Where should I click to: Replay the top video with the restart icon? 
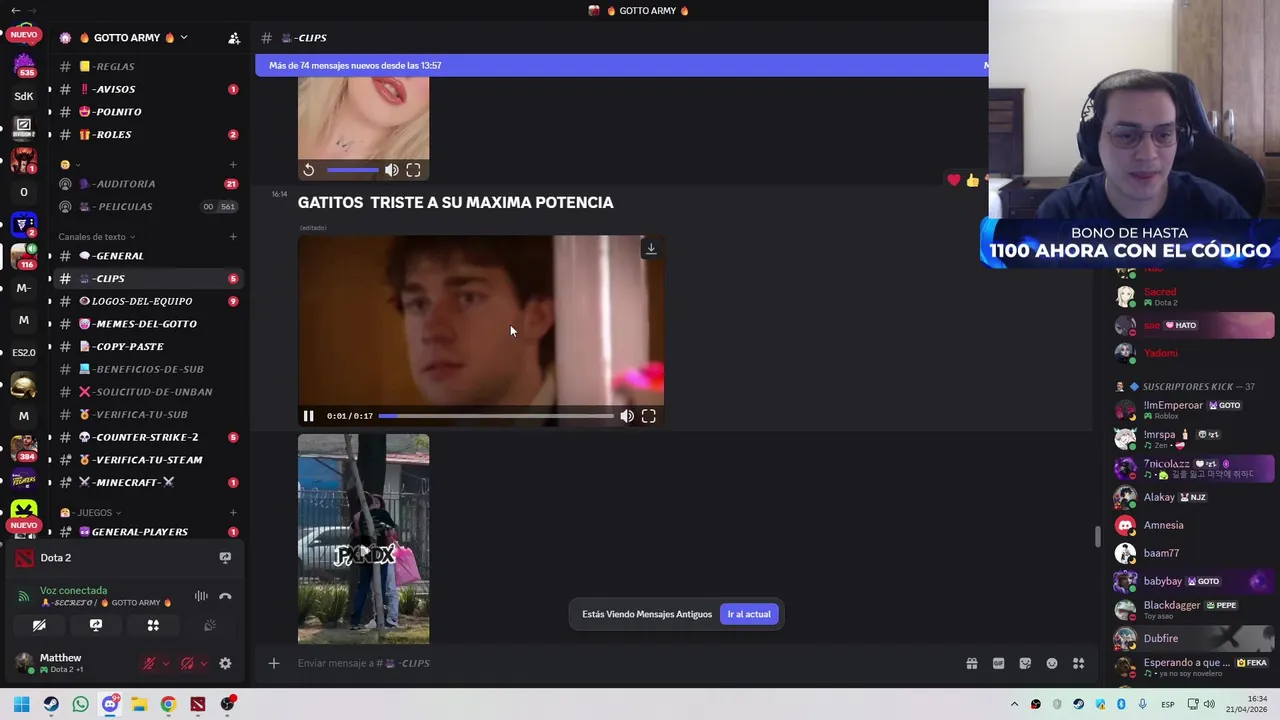click(309, 170)
